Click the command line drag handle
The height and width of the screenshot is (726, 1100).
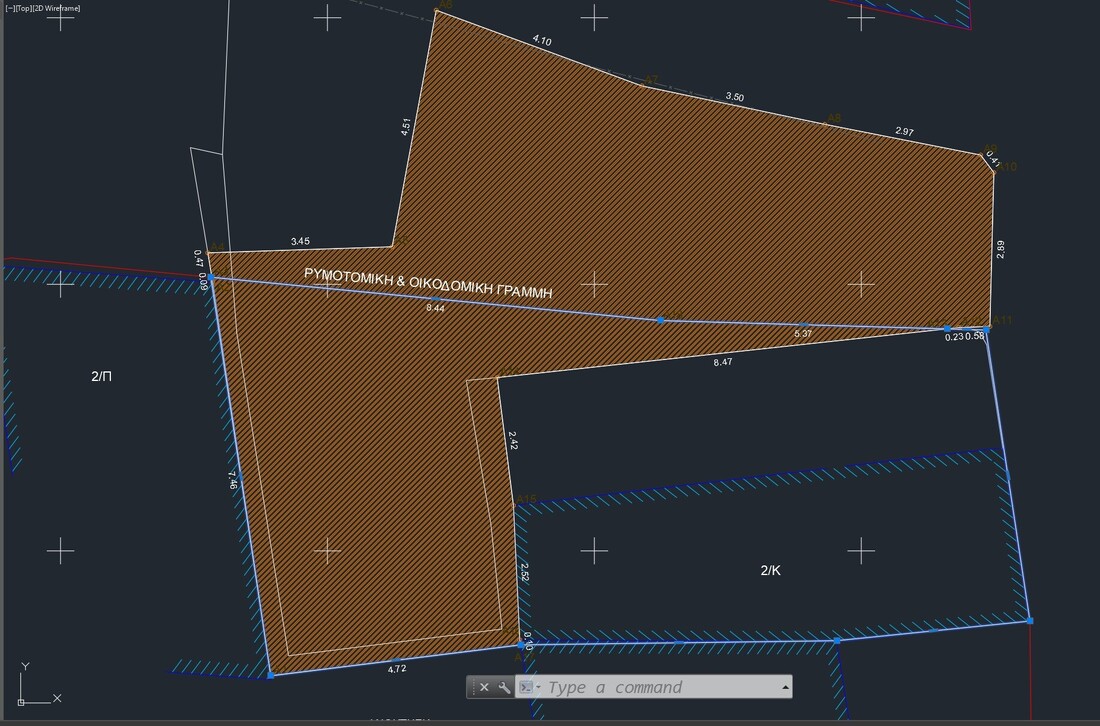pyautogui.click(x=471, y=687)
